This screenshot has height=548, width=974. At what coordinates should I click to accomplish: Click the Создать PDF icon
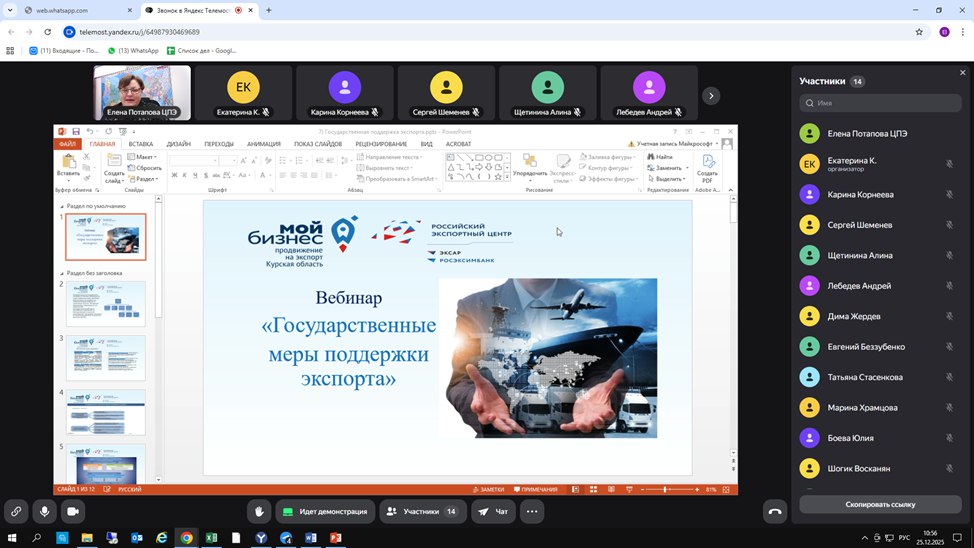(708, 161)
